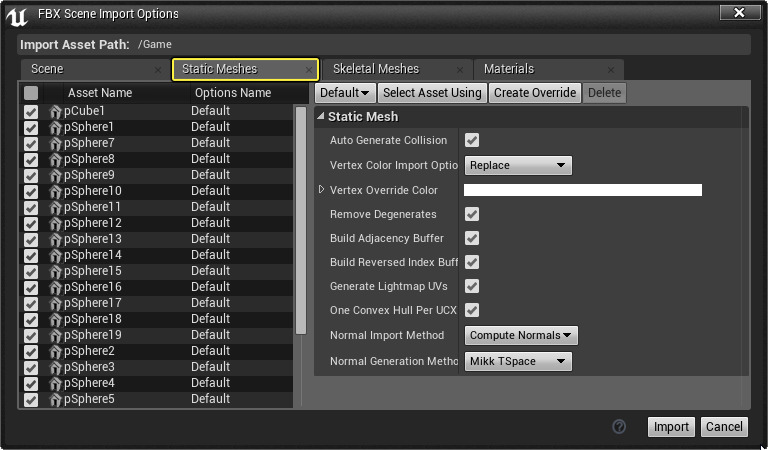Click the Import button
This screenshot has height=450, width=768.
click(671, 427)
